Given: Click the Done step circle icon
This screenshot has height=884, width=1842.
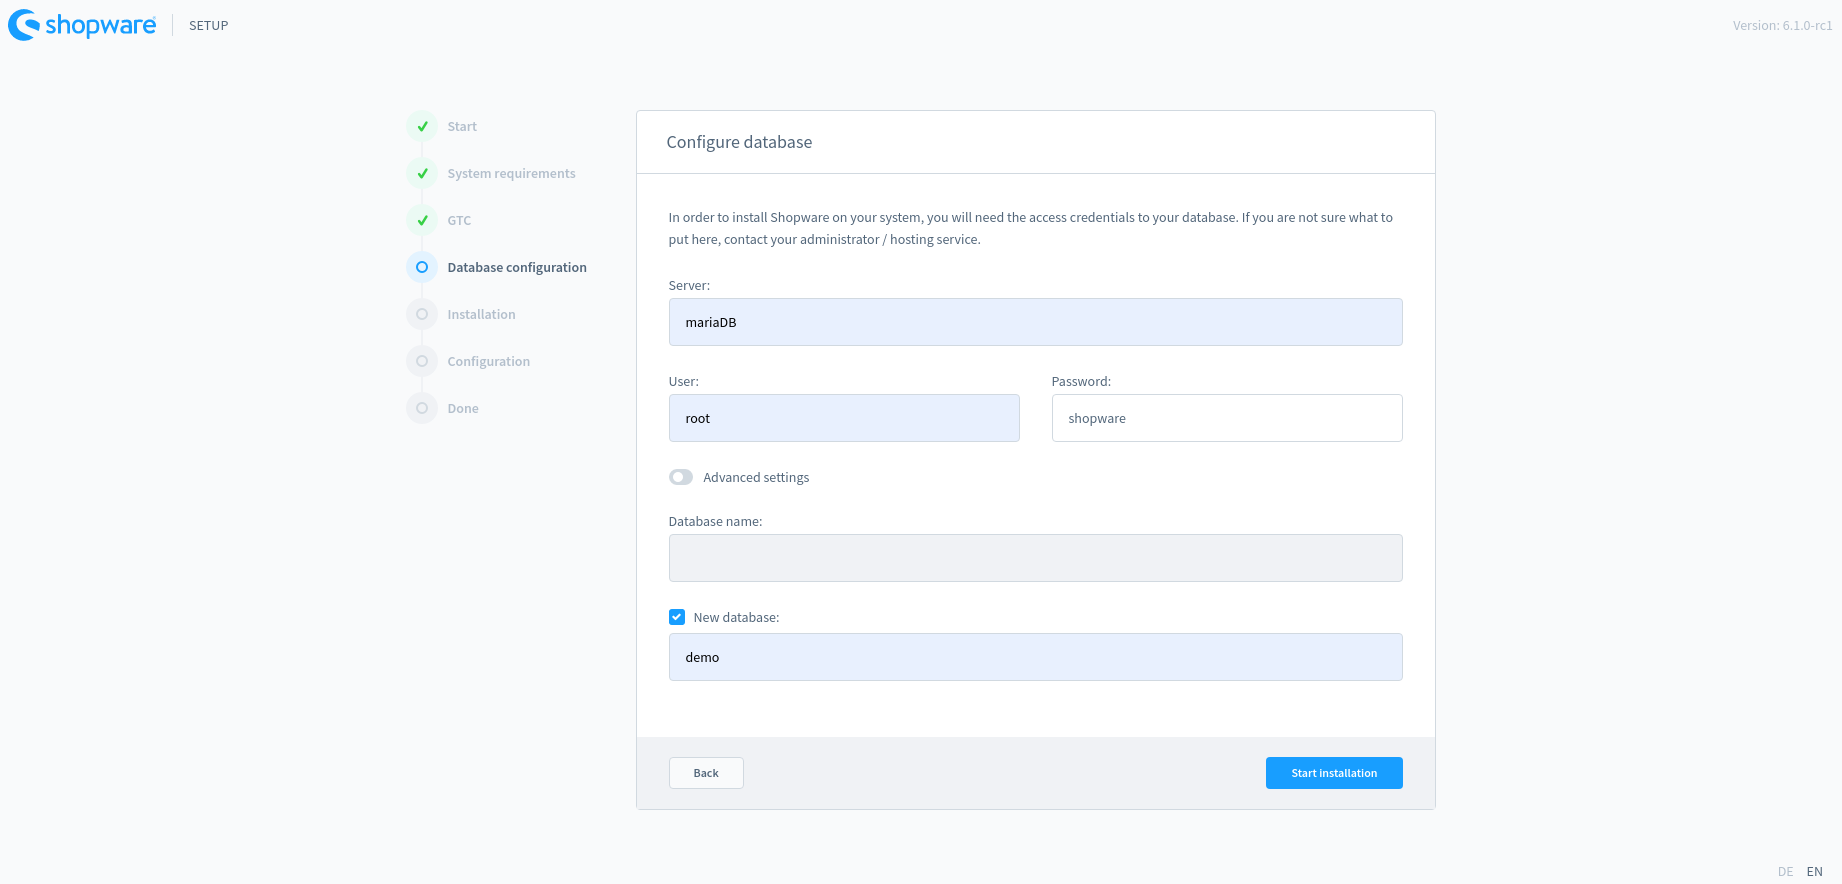Looking at the screenshot, I should click(422, 408).
